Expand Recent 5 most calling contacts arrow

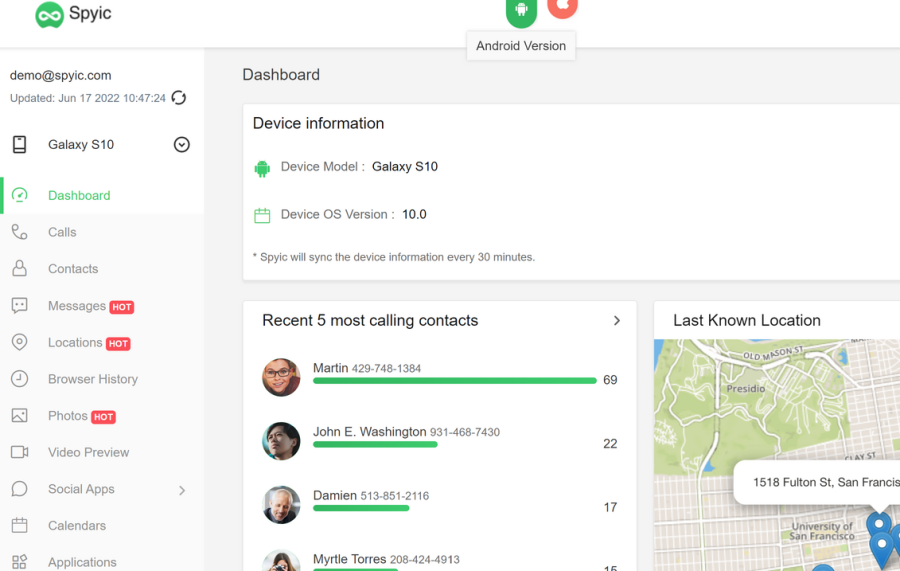click(616, 321)
